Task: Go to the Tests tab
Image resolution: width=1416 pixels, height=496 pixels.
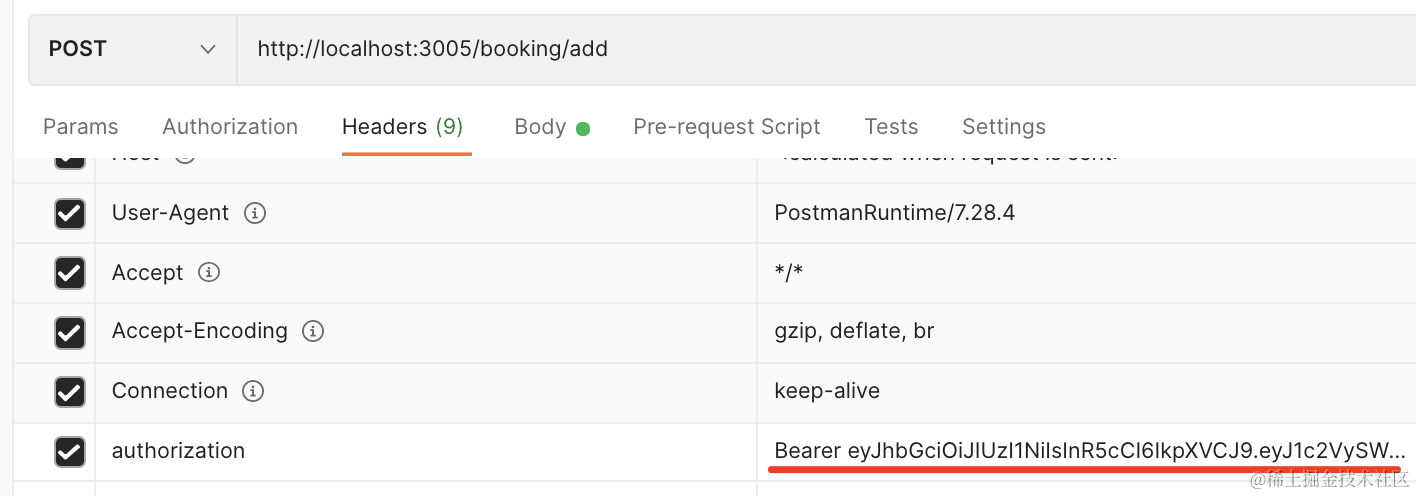Action: click(x=891, y=127)
